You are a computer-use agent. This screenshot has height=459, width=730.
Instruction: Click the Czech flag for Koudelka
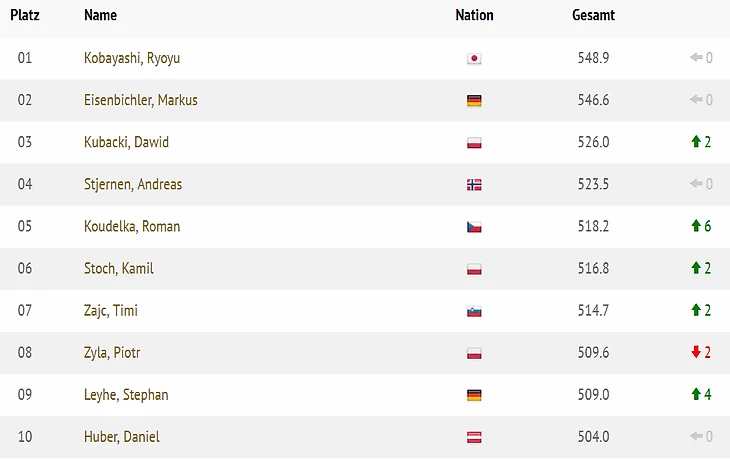(474, 227)
